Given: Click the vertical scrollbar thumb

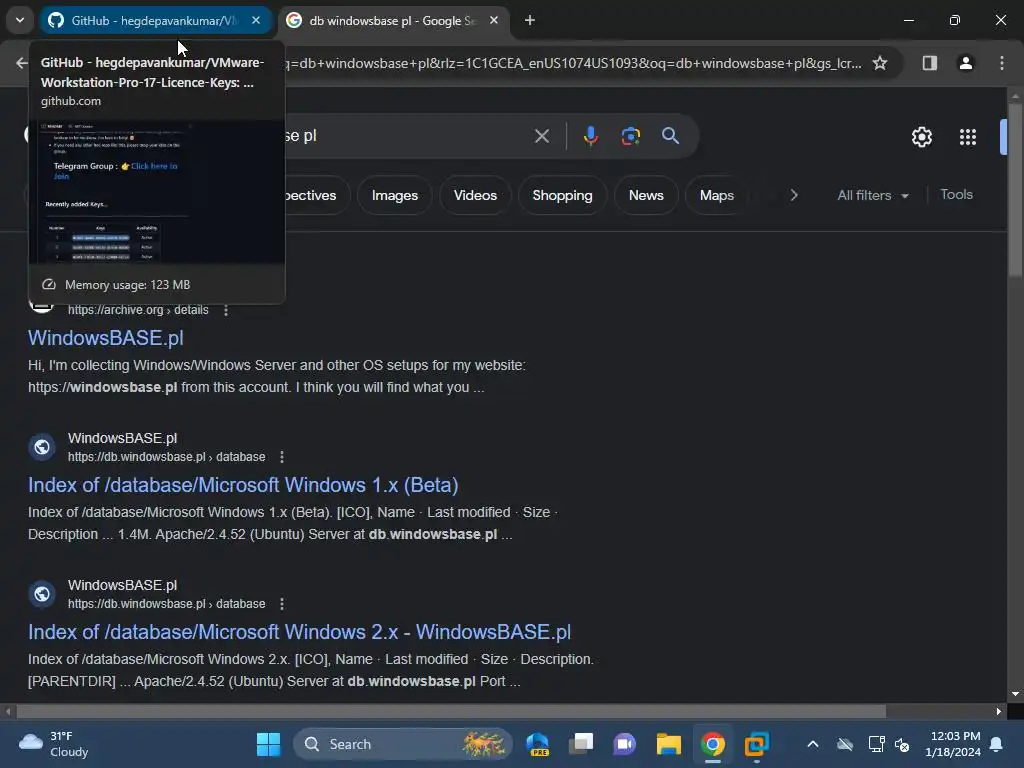Looking at the screenshot, I should [x=1015, y=189].
